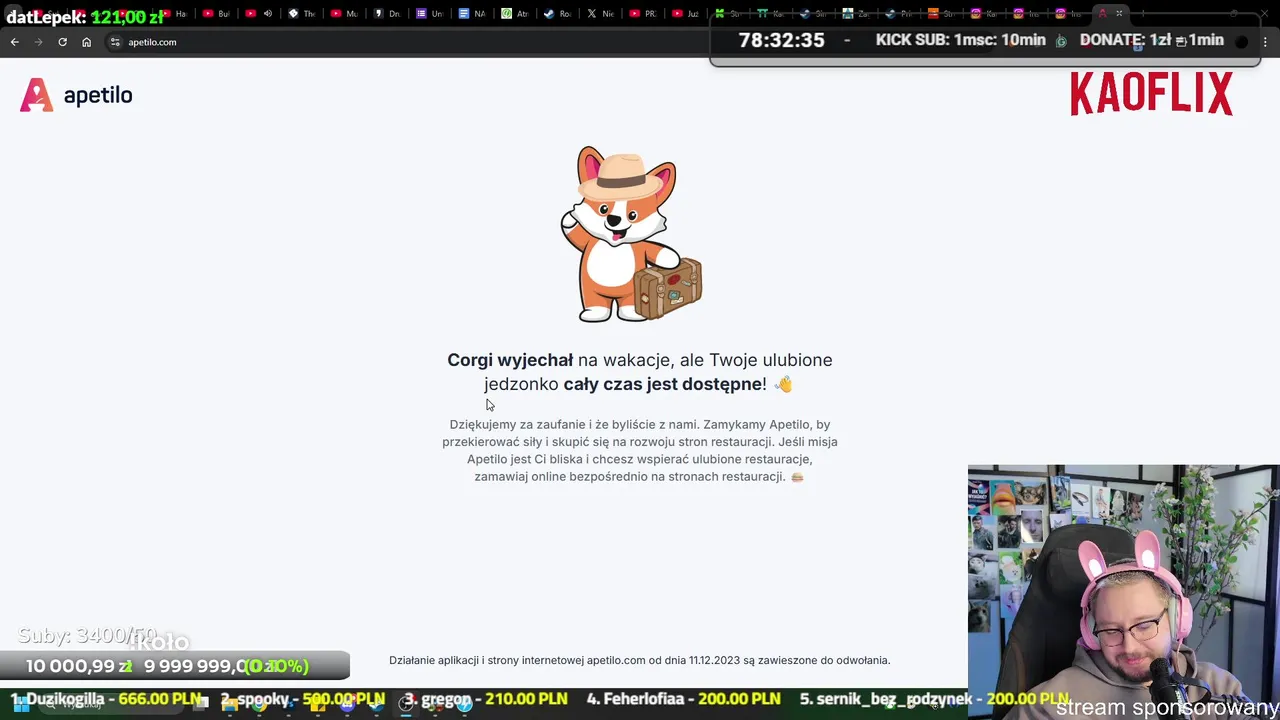1280x720 pixels.
Task: Switch to the Kick tab with green K icon
Action: (x=728, y=14)
